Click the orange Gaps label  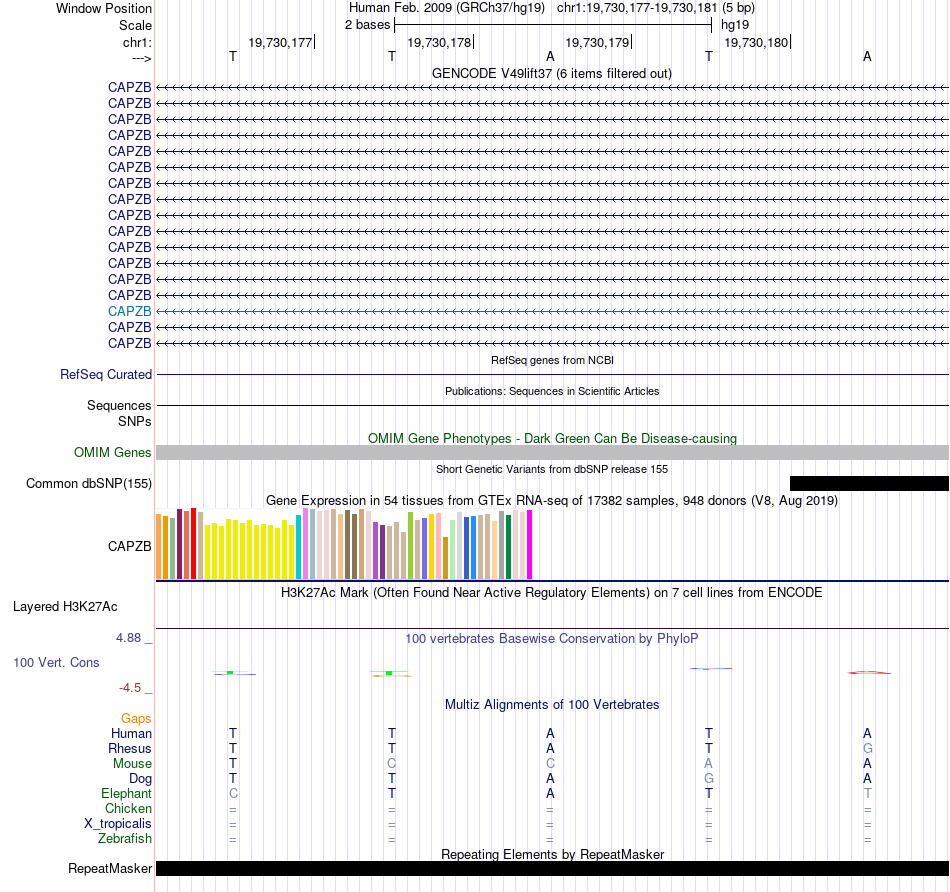coord(136,719)
